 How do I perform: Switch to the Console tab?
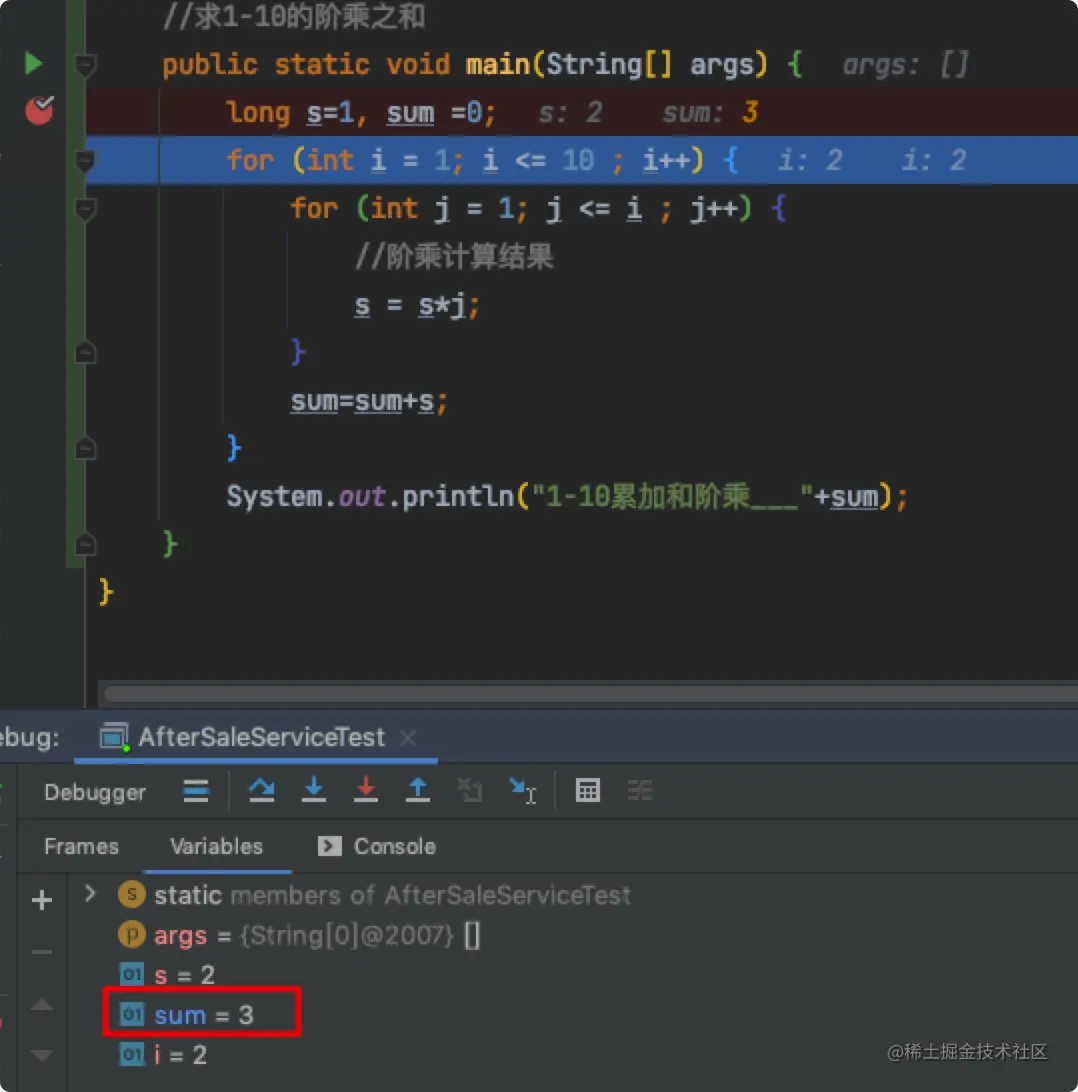pos(377,846)
